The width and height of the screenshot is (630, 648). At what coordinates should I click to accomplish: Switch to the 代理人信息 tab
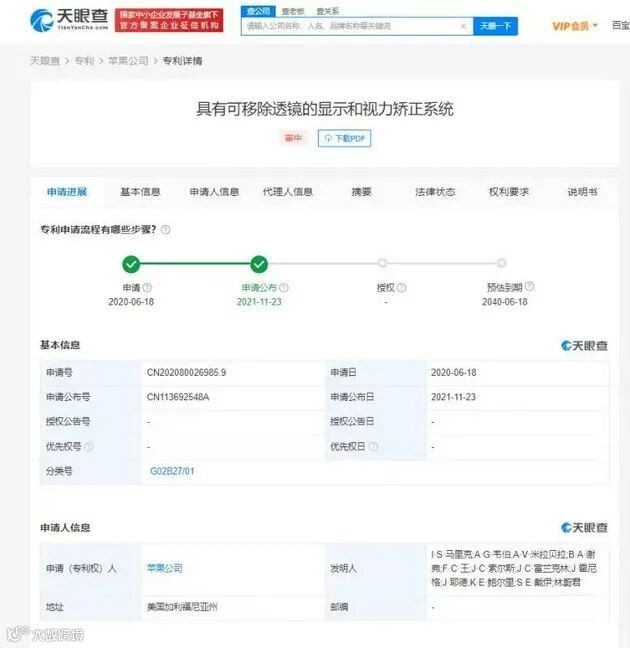[x=288, y=192]
